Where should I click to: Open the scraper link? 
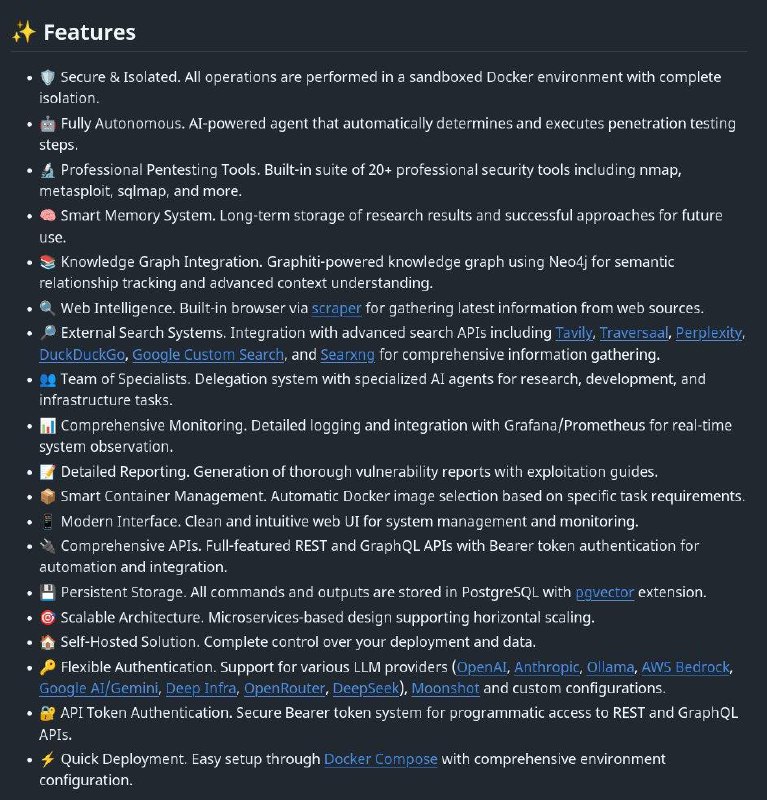336,308
